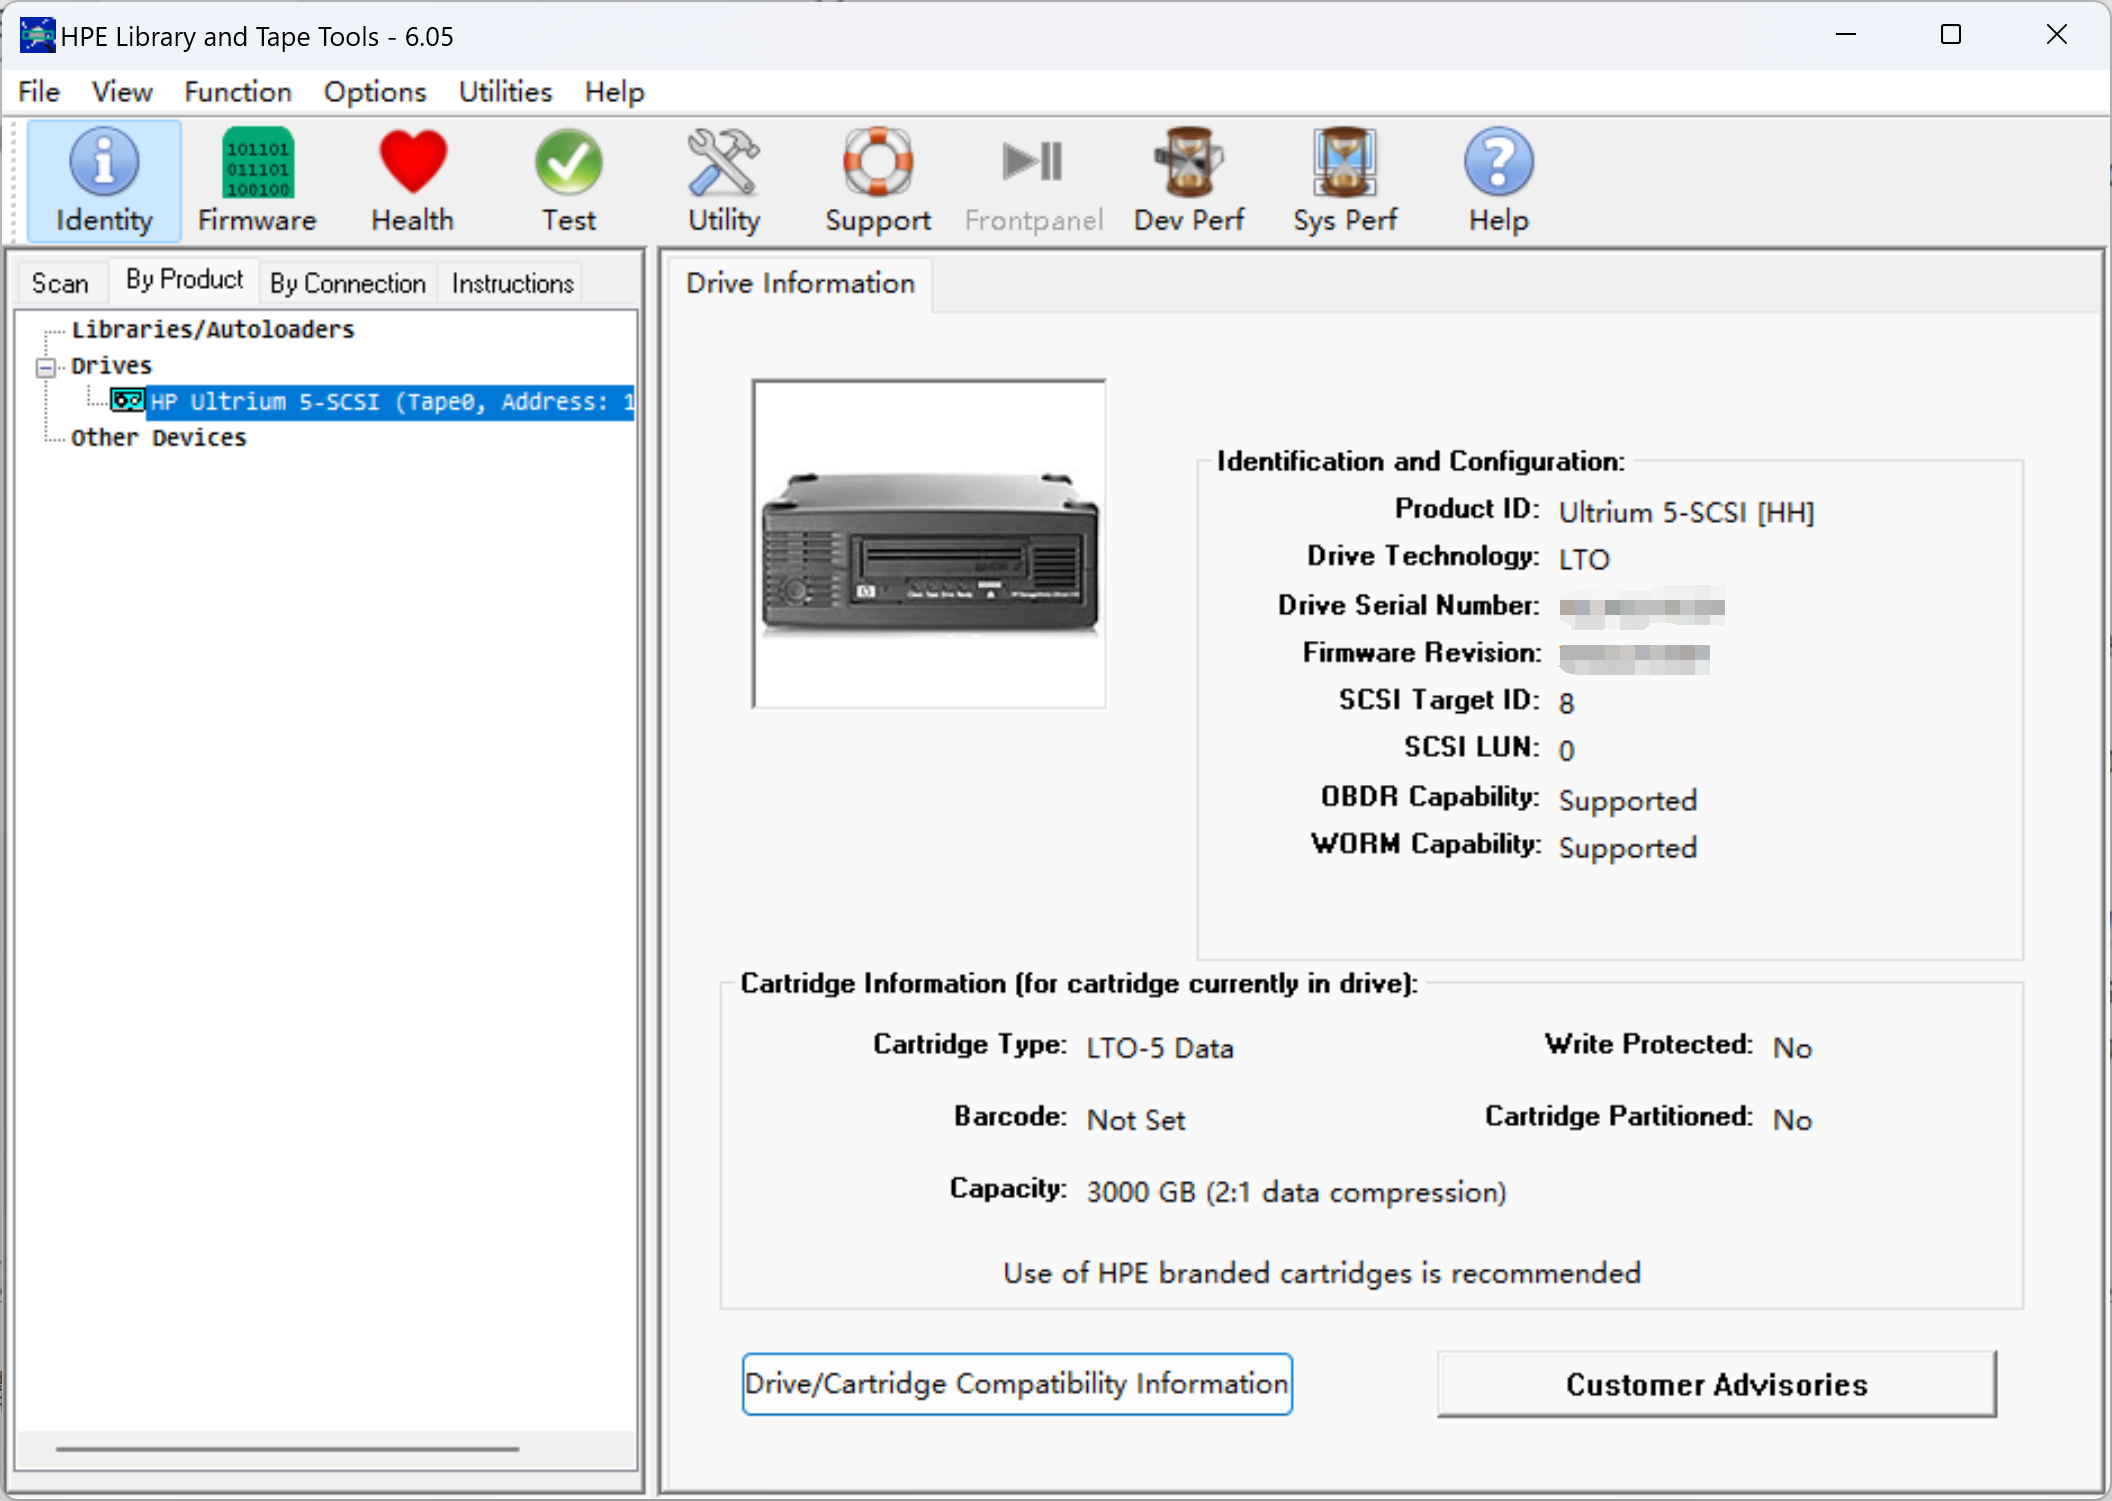
Task: Switch to the By Connection tab
Action: [348, 283]
